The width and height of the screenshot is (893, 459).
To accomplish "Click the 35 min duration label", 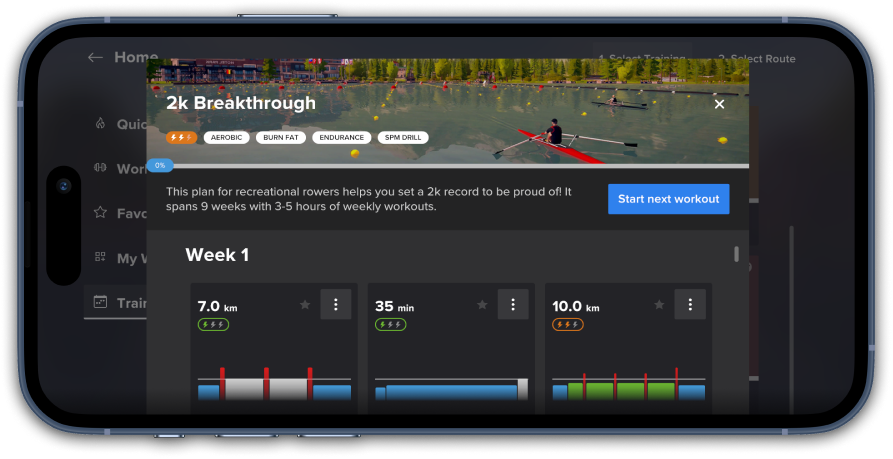I will tap(395, 306).
